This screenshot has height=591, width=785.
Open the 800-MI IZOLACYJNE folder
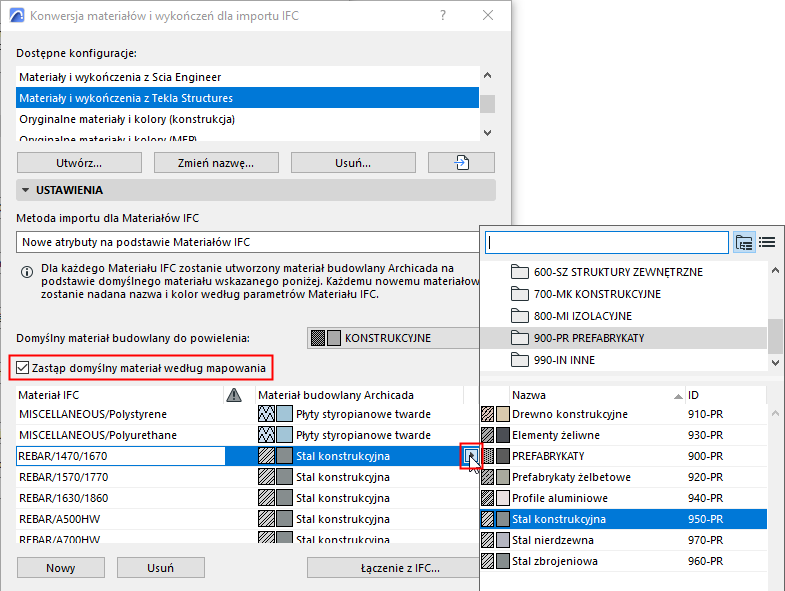coord(624,316)
